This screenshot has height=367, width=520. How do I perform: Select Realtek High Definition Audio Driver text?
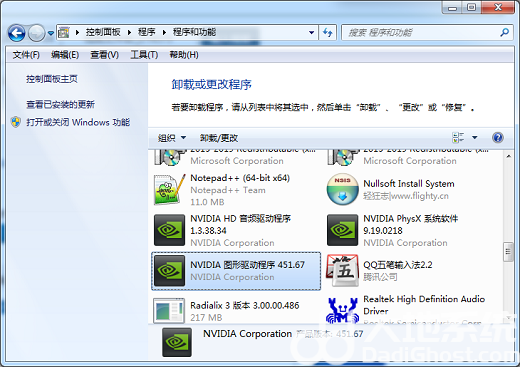[424, 305]
